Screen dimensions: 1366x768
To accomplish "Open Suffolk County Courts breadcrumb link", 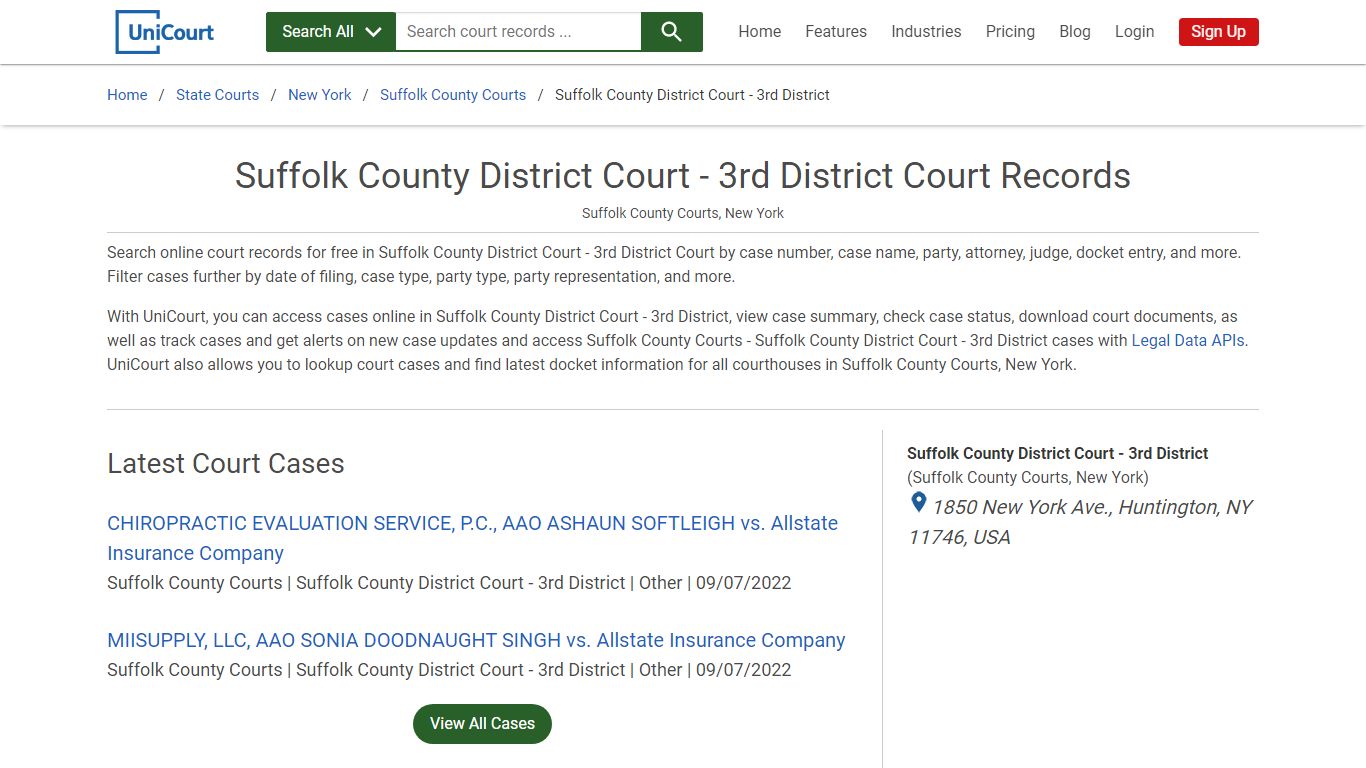I will [x=453, y=95].
